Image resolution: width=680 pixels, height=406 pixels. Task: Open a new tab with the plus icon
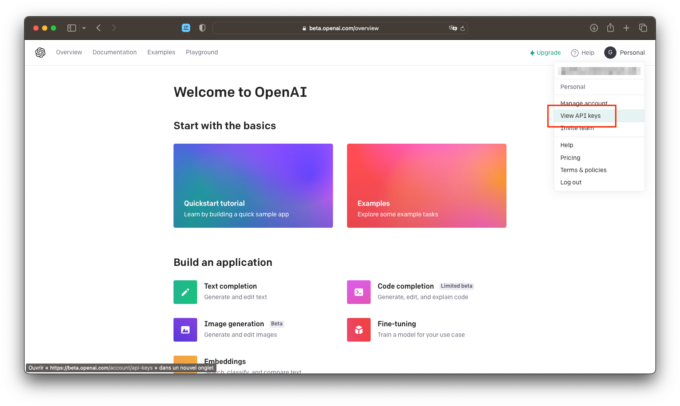tap(626, 28)
